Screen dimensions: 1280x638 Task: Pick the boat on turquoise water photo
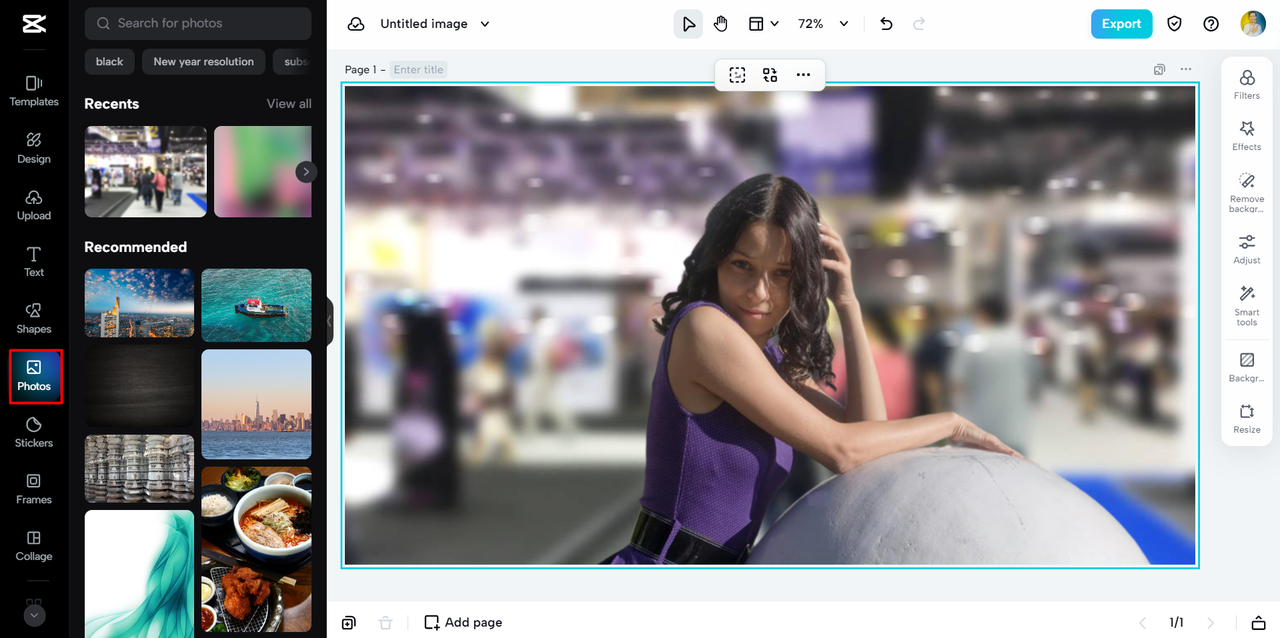(x=257, y=305)
